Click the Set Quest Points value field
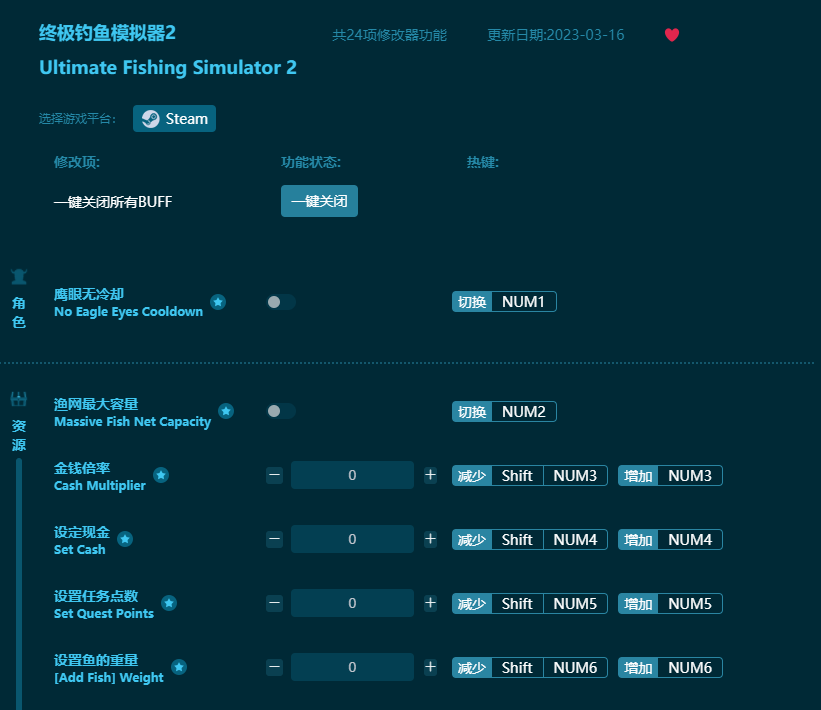The height and width of the screenshot is (710, 821). tap(352, 603)
